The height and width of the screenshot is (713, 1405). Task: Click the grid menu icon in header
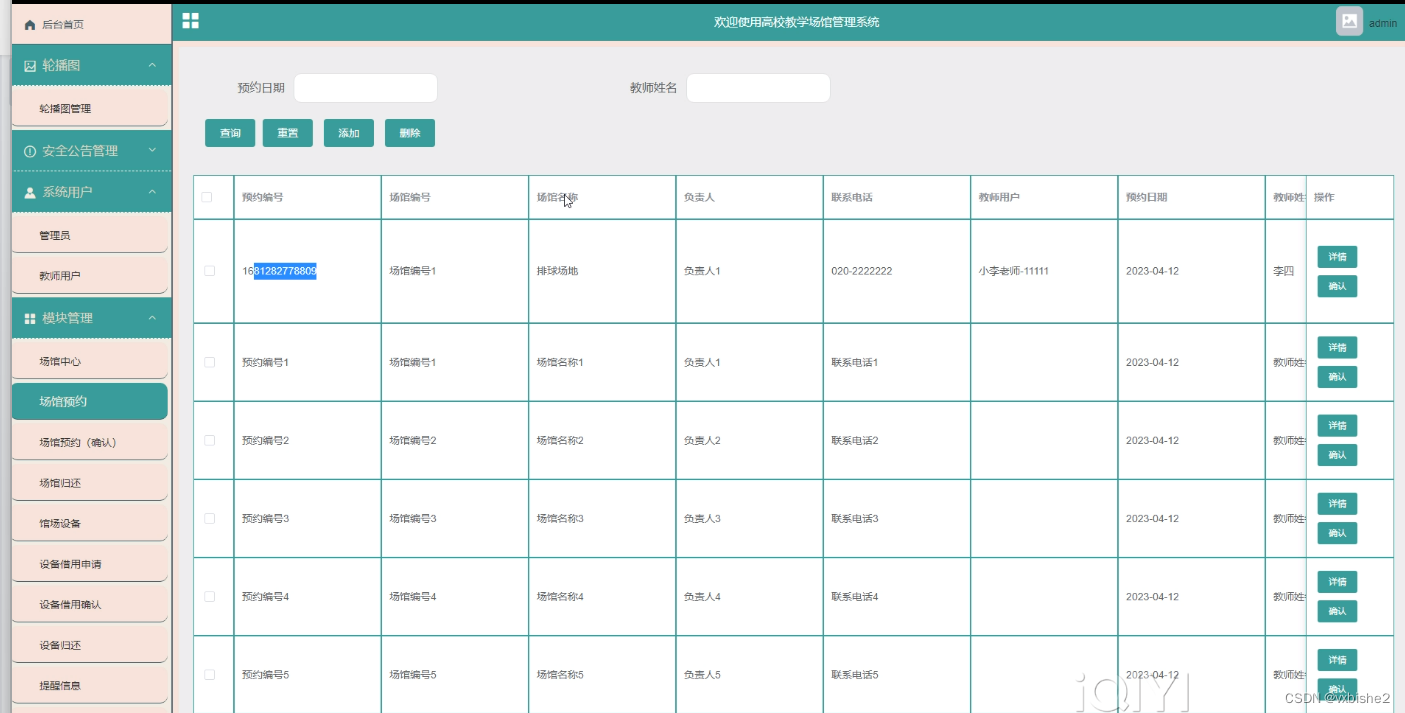click(x=190, y=21)
